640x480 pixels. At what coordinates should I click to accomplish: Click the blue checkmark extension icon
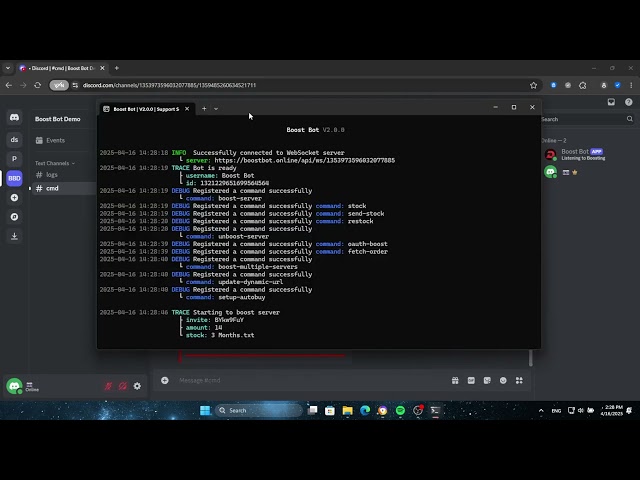(618, 85)
